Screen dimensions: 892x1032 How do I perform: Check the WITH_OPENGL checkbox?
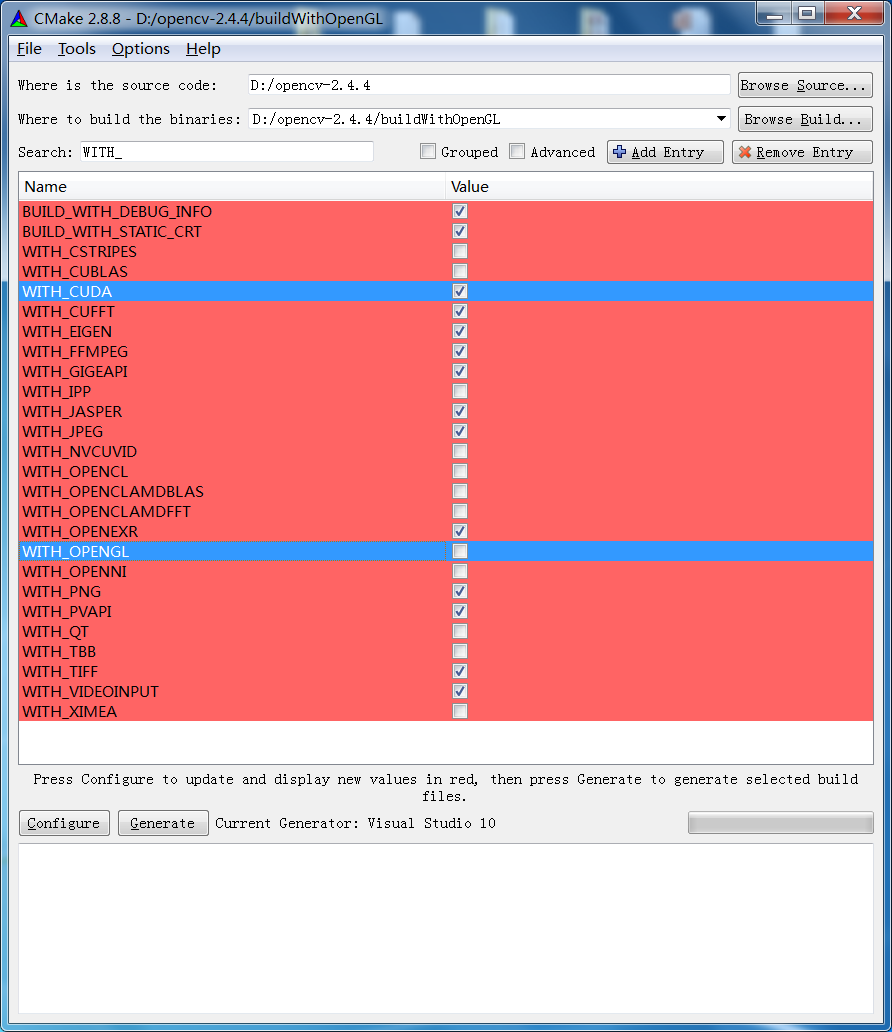(x=460, y=551)
